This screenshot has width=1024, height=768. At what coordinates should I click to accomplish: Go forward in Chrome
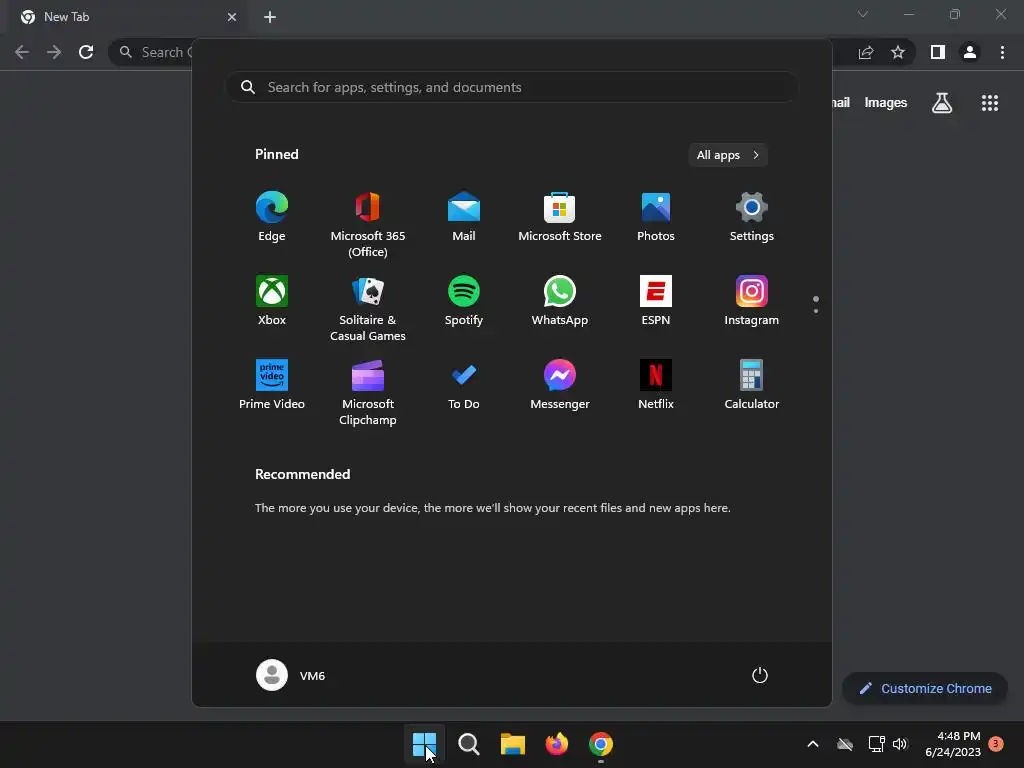point(54,52)
